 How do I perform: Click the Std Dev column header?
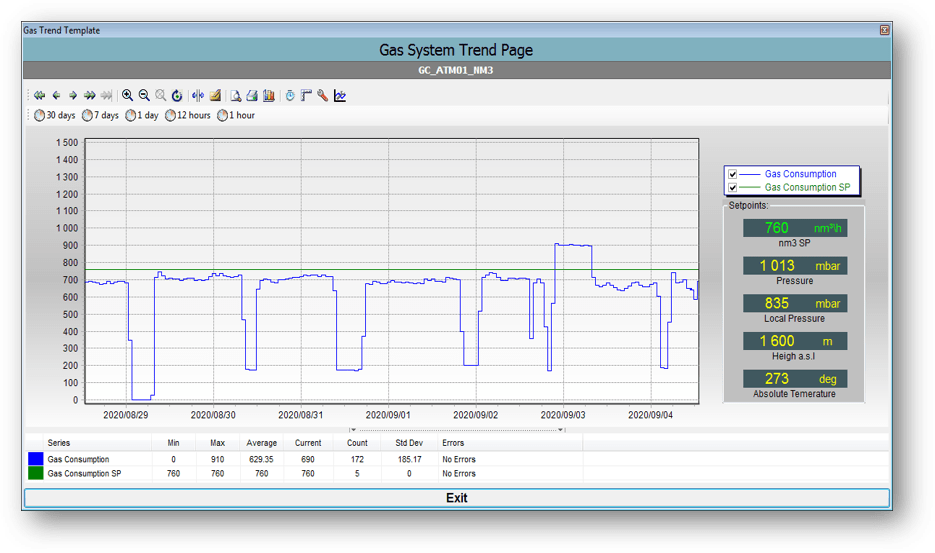409,443
